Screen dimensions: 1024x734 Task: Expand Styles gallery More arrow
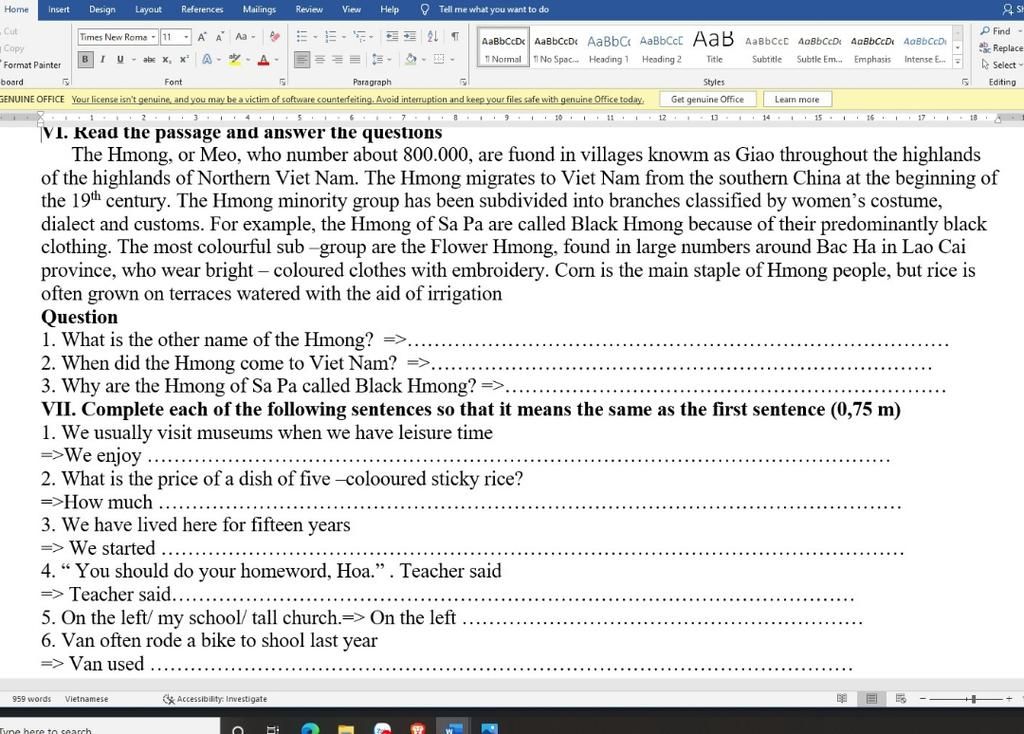pos(957,61)
